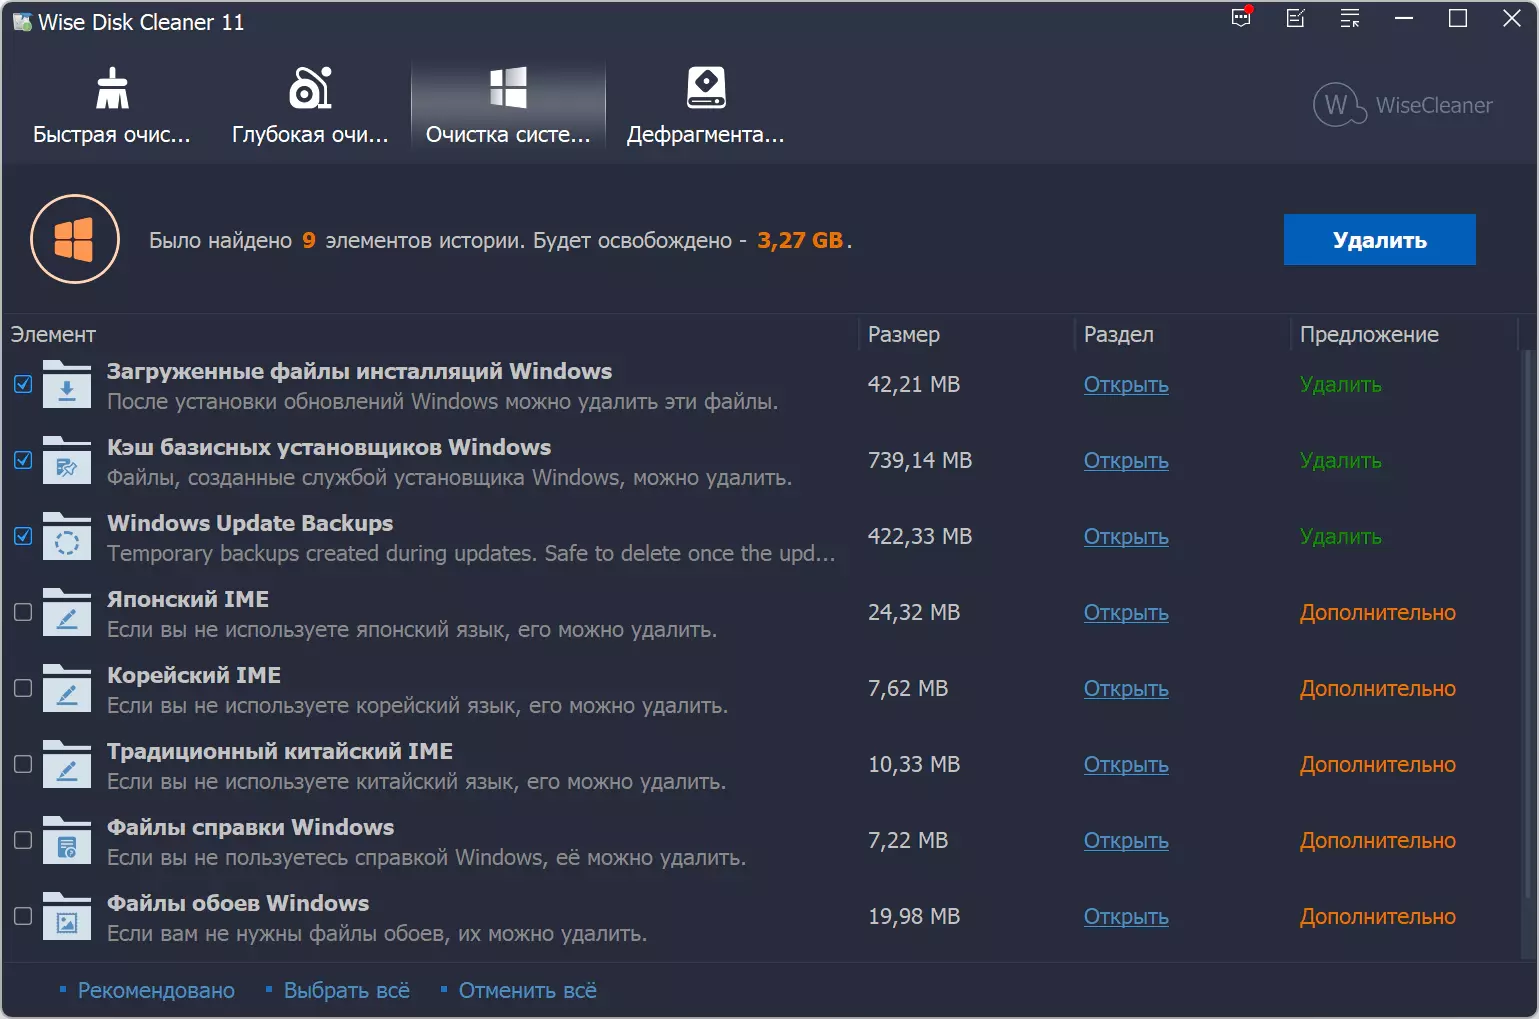The image size is (1539, 1019).
Task: Click folder icon of Японский IME
Action: (67, 613)
